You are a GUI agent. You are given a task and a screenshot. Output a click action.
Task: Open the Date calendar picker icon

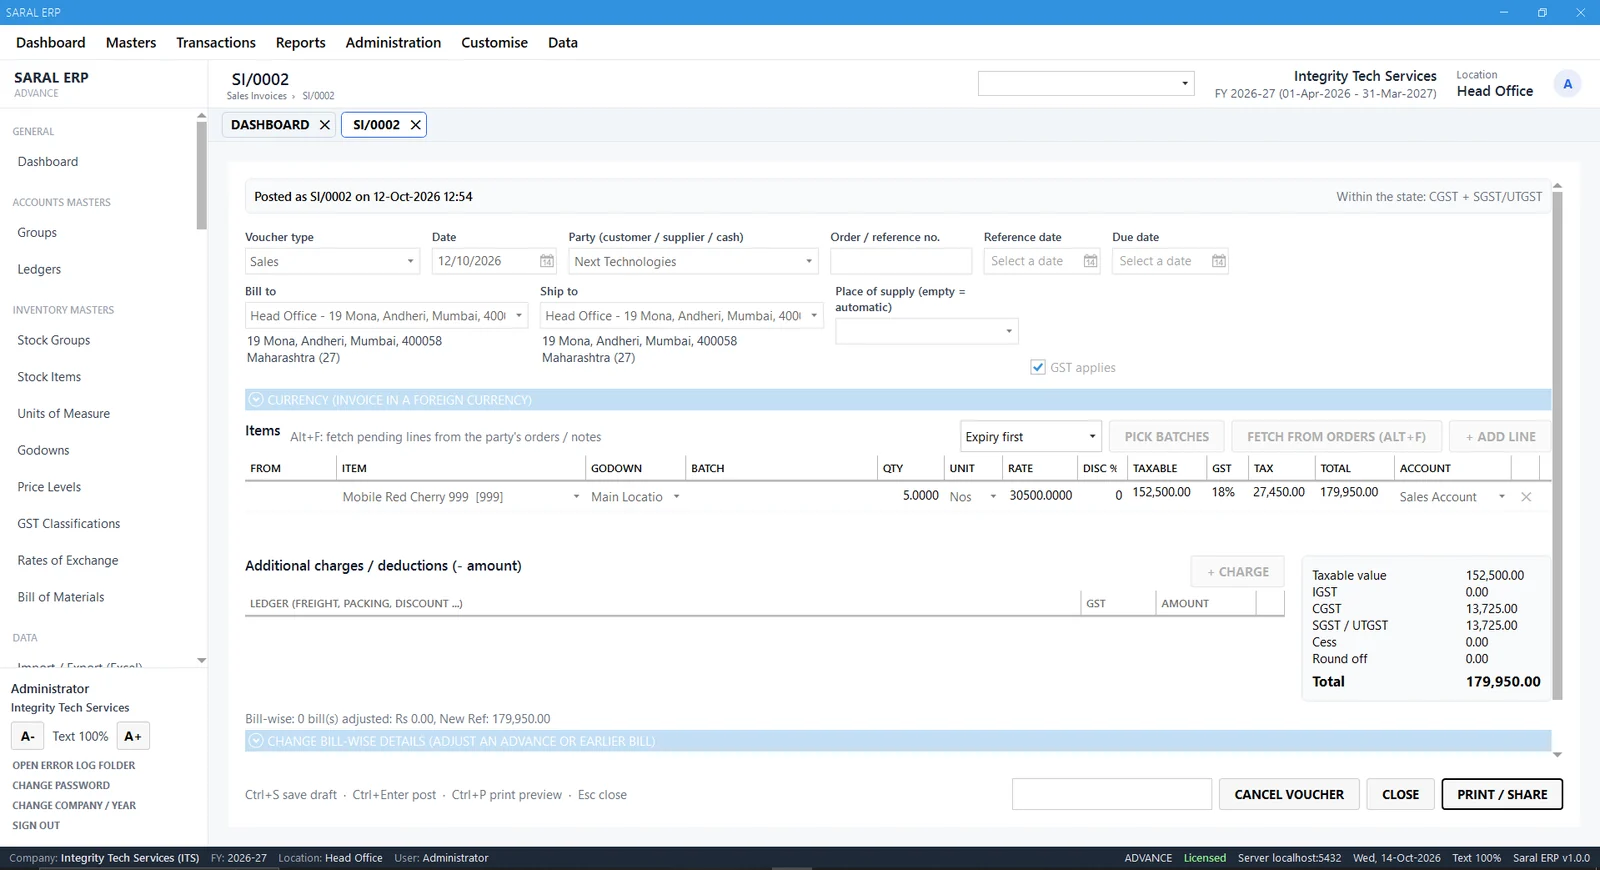[547, 261]
